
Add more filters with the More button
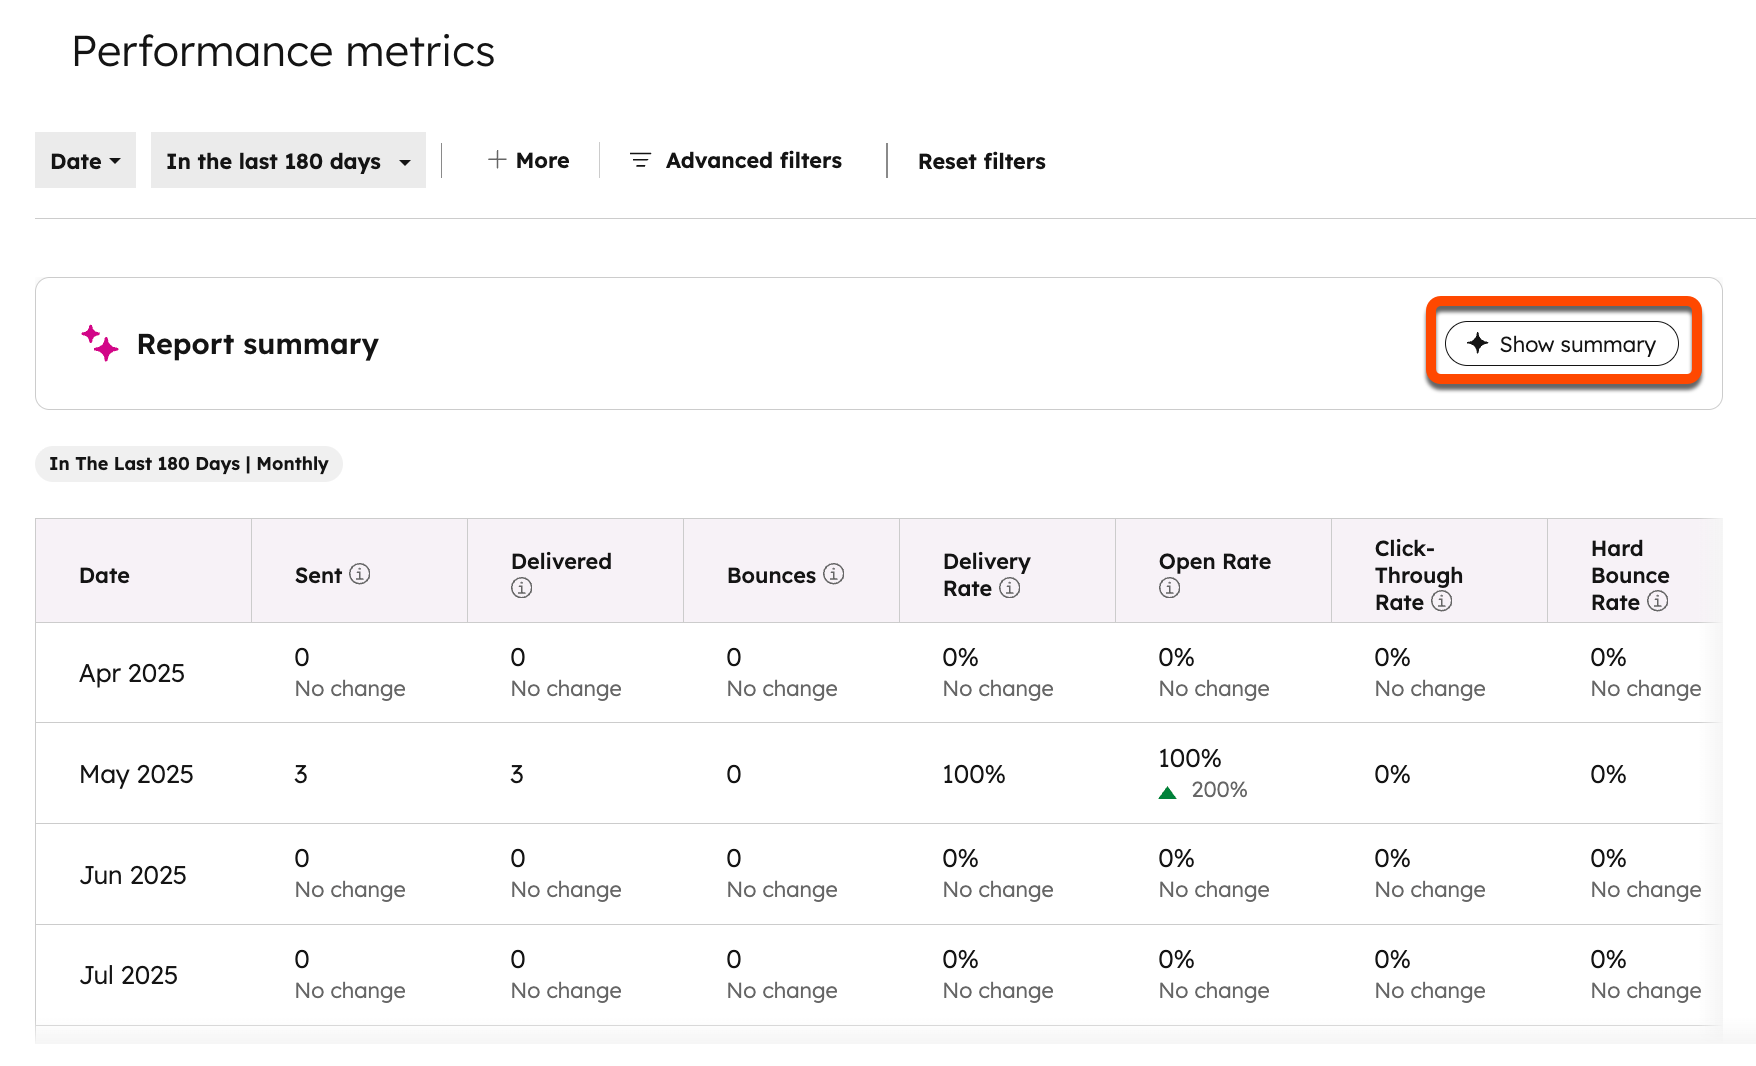[528, 161]
